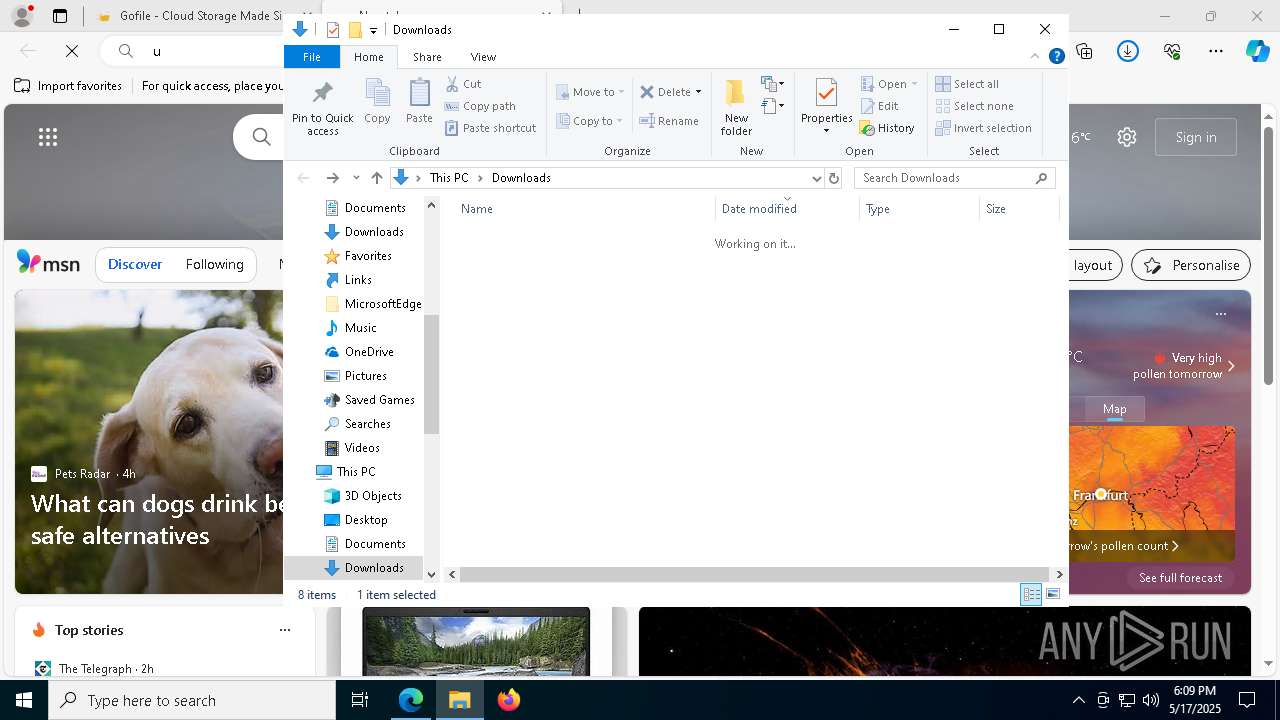Click the Search Downloads magnifier icon
Screen dimensions: 1280x720
point(1041,178)
